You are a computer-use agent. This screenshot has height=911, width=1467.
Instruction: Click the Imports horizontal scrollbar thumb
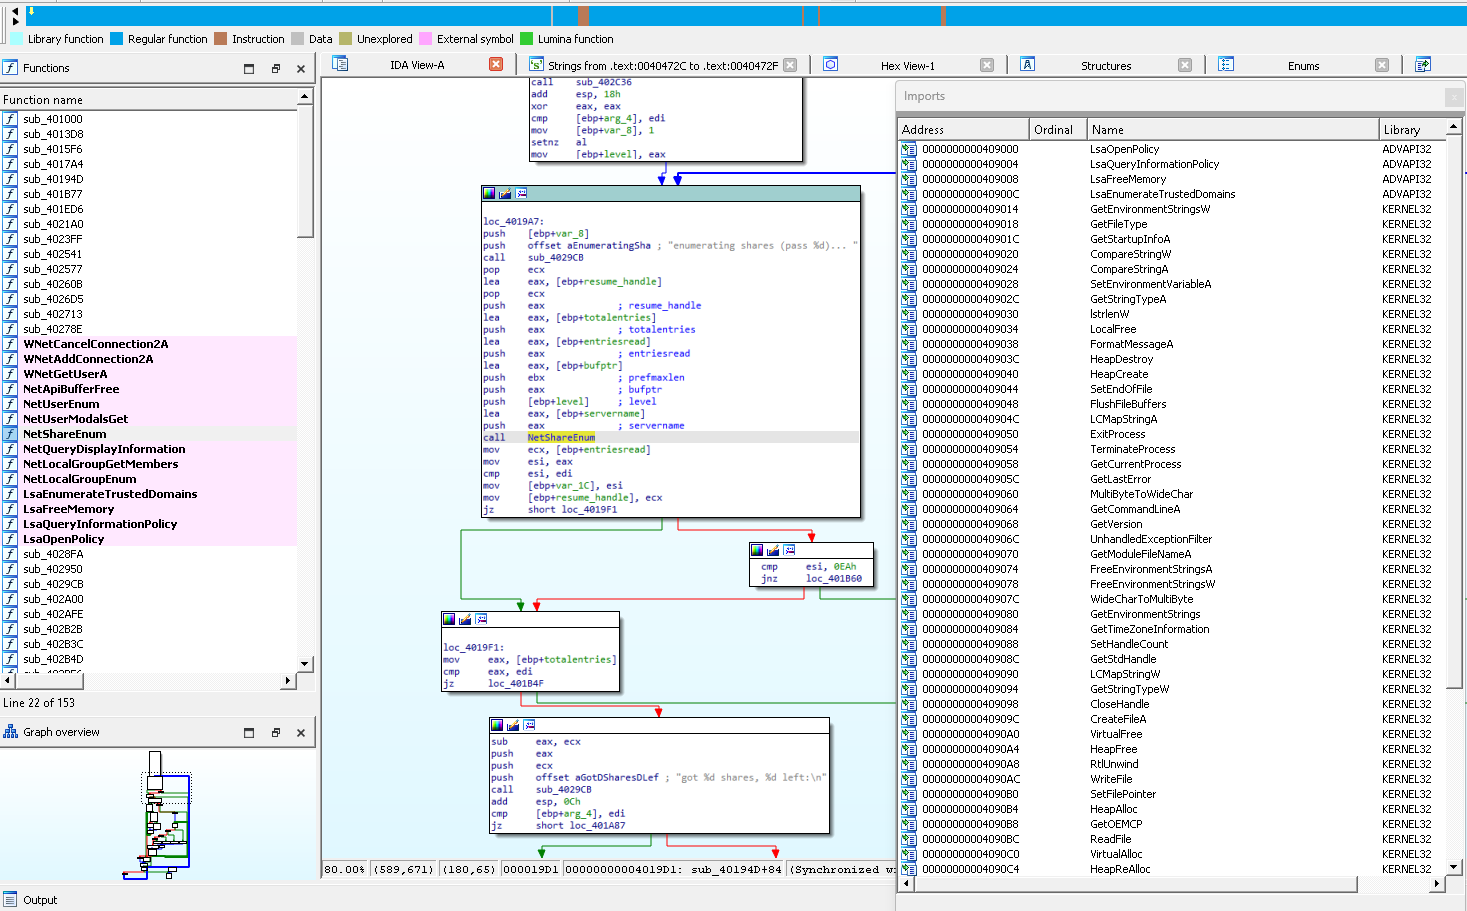tap(1135, 884)
